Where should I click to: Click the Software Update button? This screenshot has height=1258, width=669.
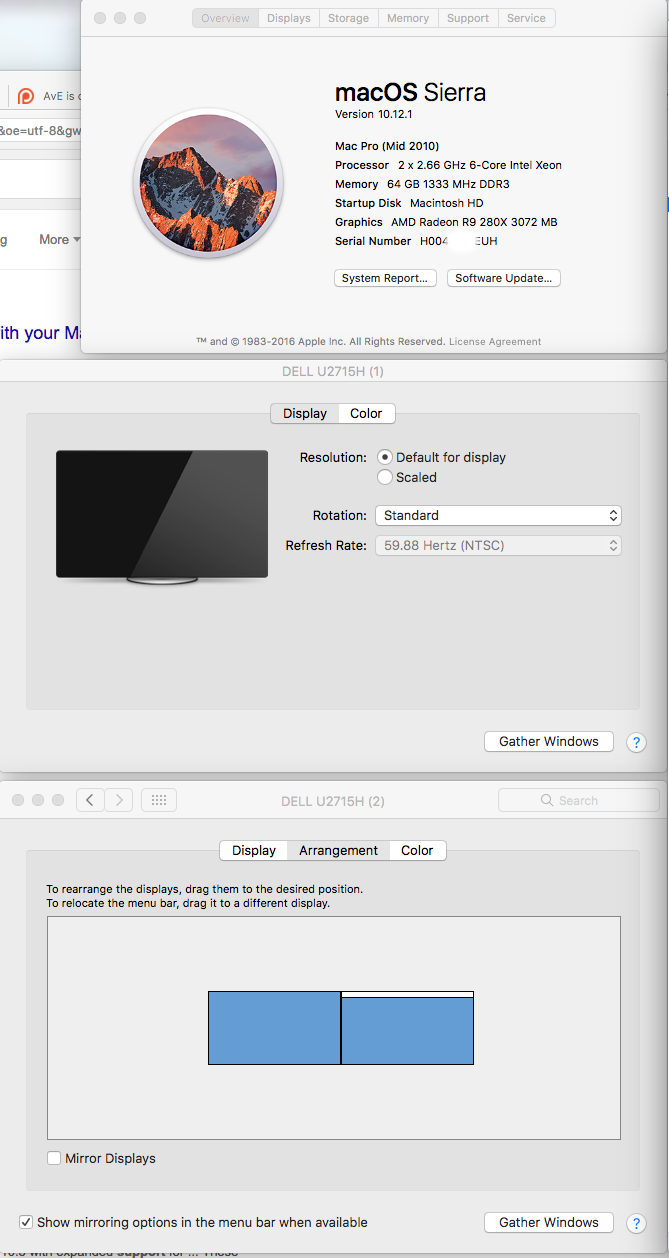(504, 278)
